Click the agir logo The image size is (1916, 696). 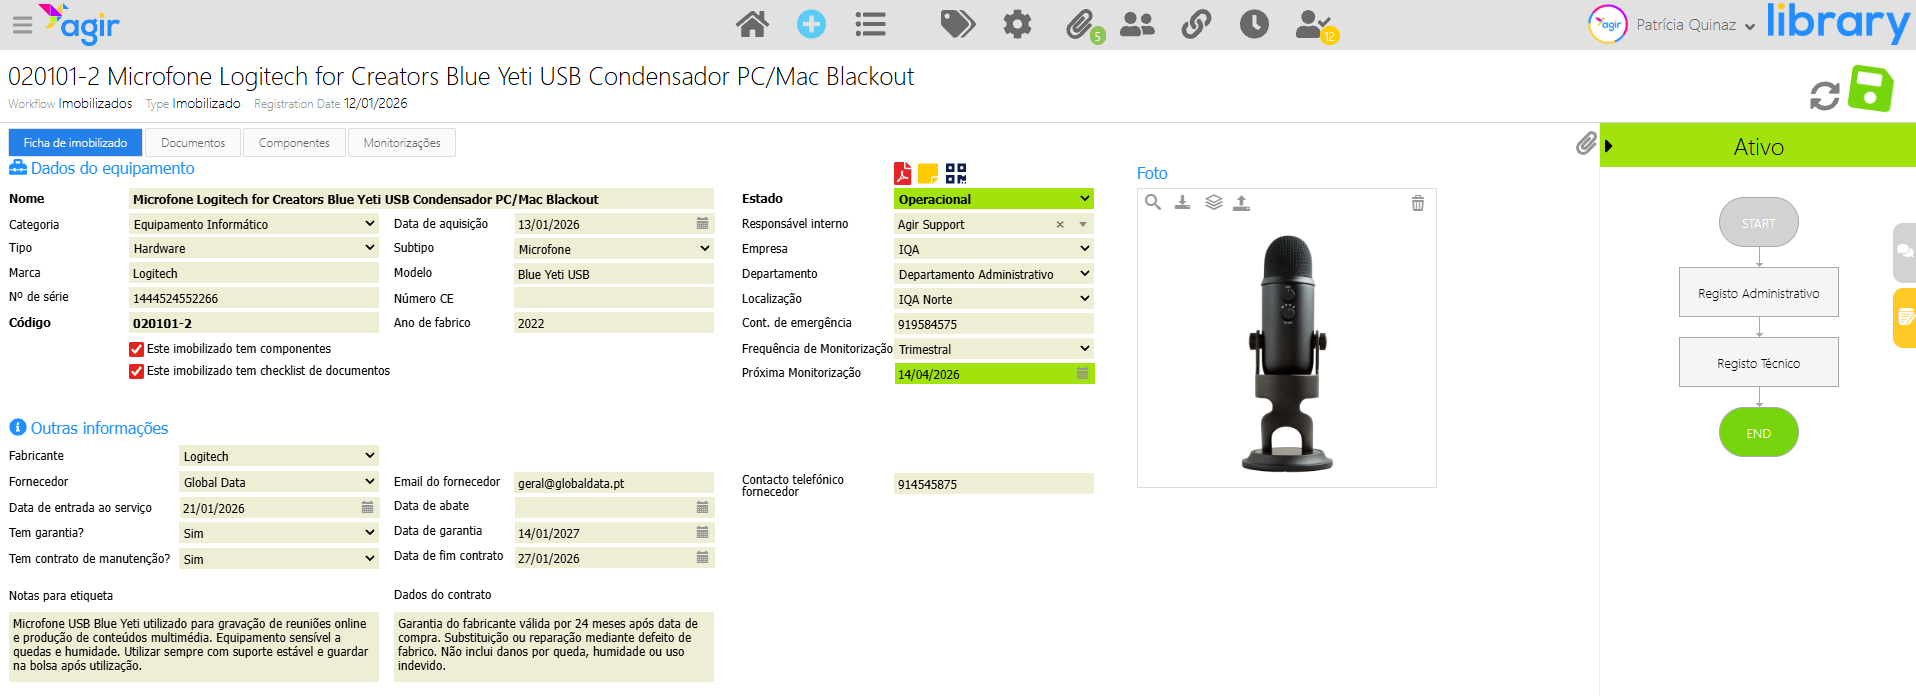pyautogui.click(x=79, y=24)
